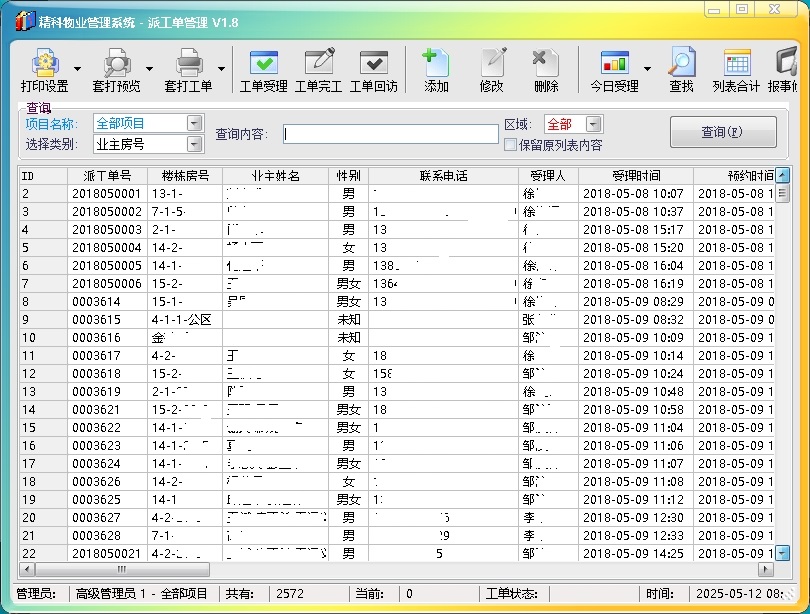Toggle the 保留原列表内容 checkbox
Viewport: 810px width, 614px height.
point(510,145)
